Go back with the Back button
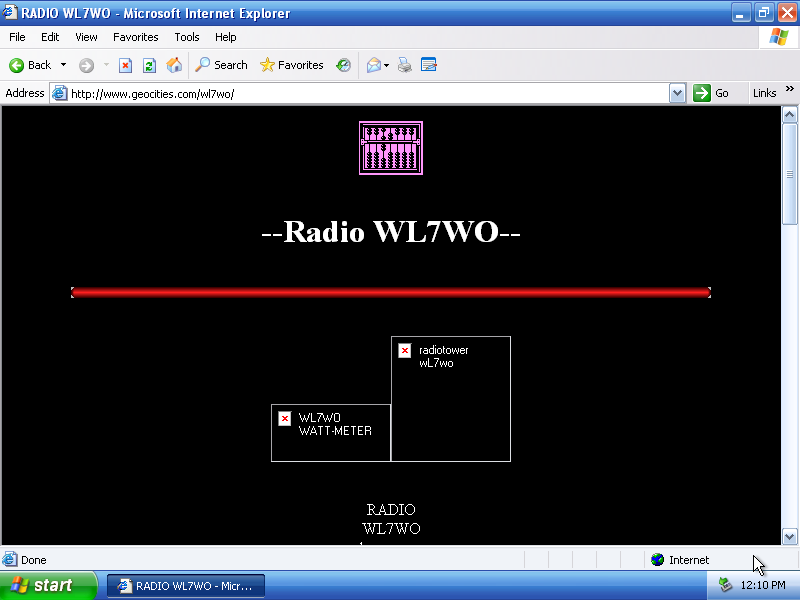The height and width of the screenshot is (600, 800). [30, 65]
